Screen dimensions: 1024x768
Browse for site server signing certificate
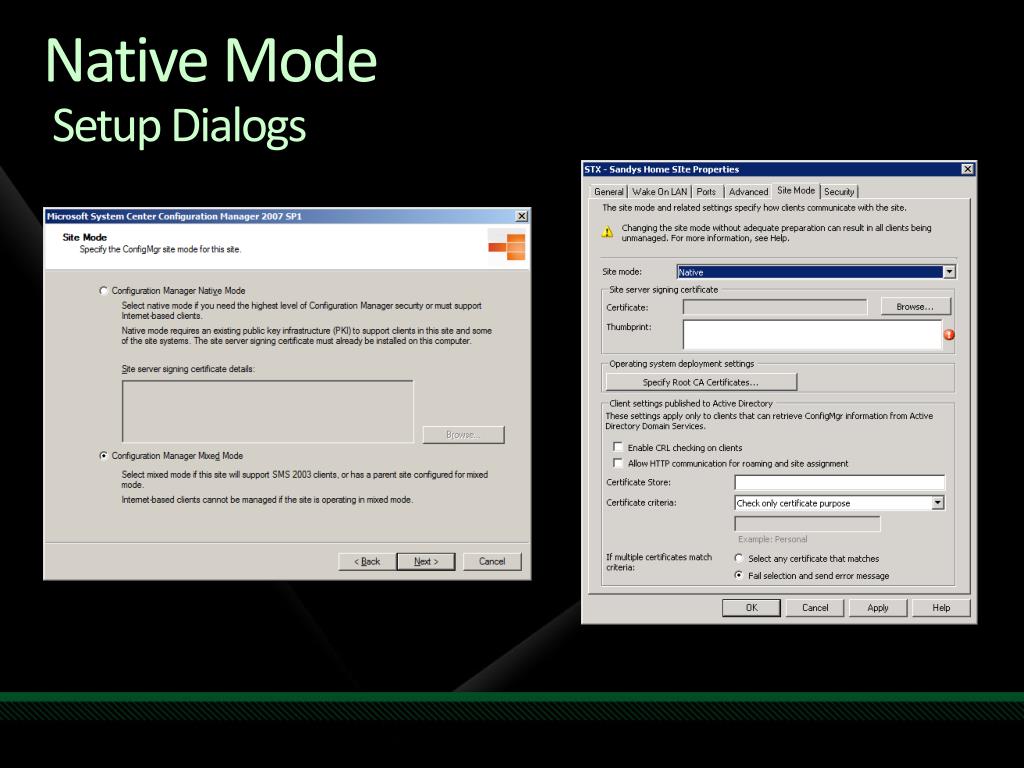coord(915,306)
